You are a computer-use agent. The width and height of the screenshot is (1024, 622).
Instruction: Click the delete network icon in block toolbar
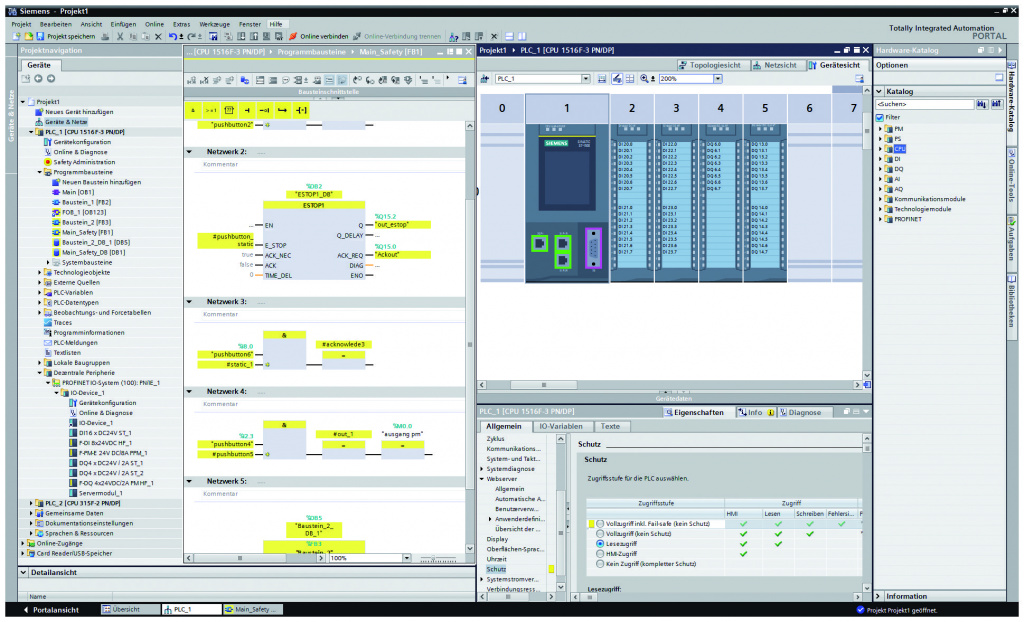[204, 80]
